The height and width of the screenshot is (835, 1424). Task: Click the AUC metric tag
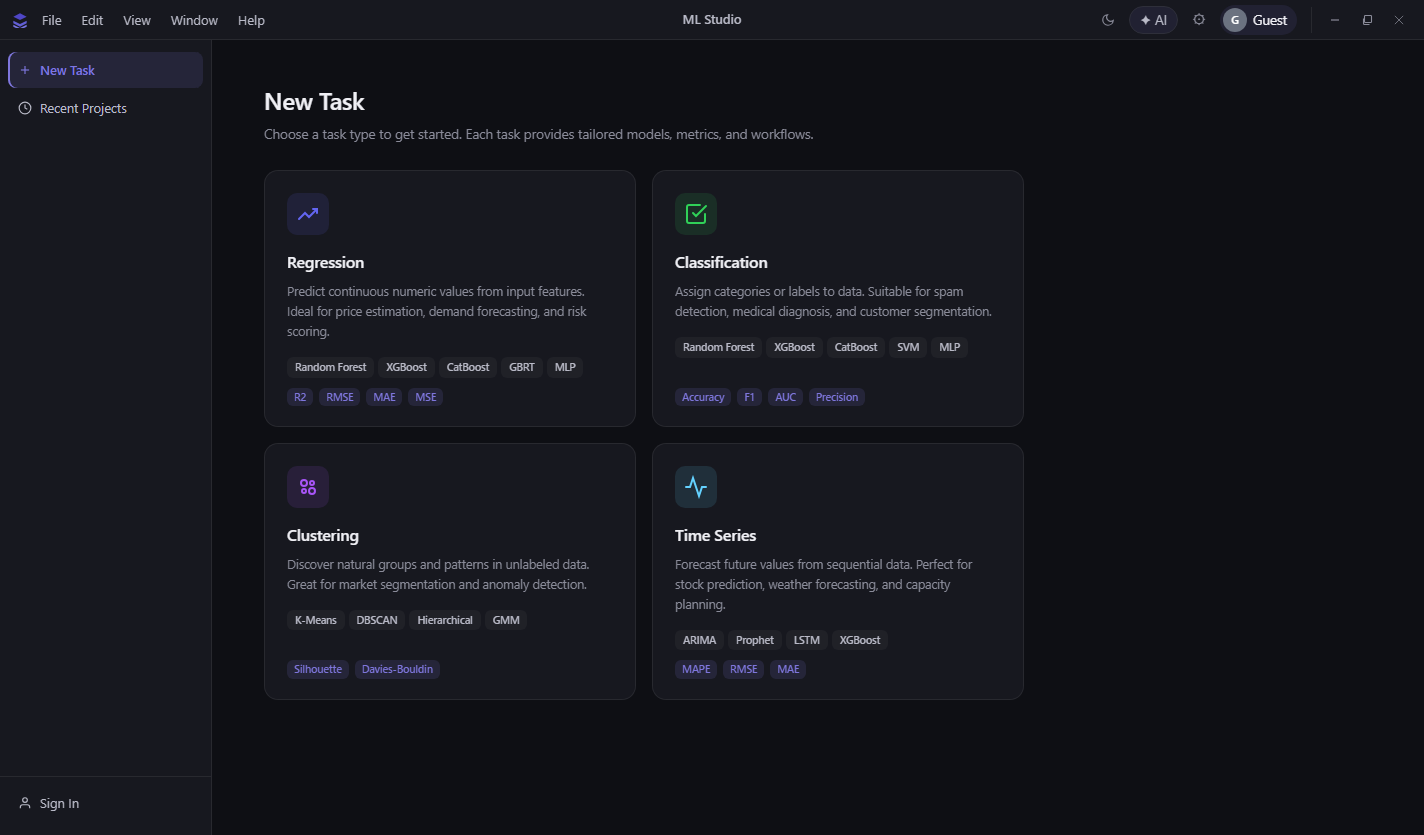pyautogui.click(x=786, y=397)
